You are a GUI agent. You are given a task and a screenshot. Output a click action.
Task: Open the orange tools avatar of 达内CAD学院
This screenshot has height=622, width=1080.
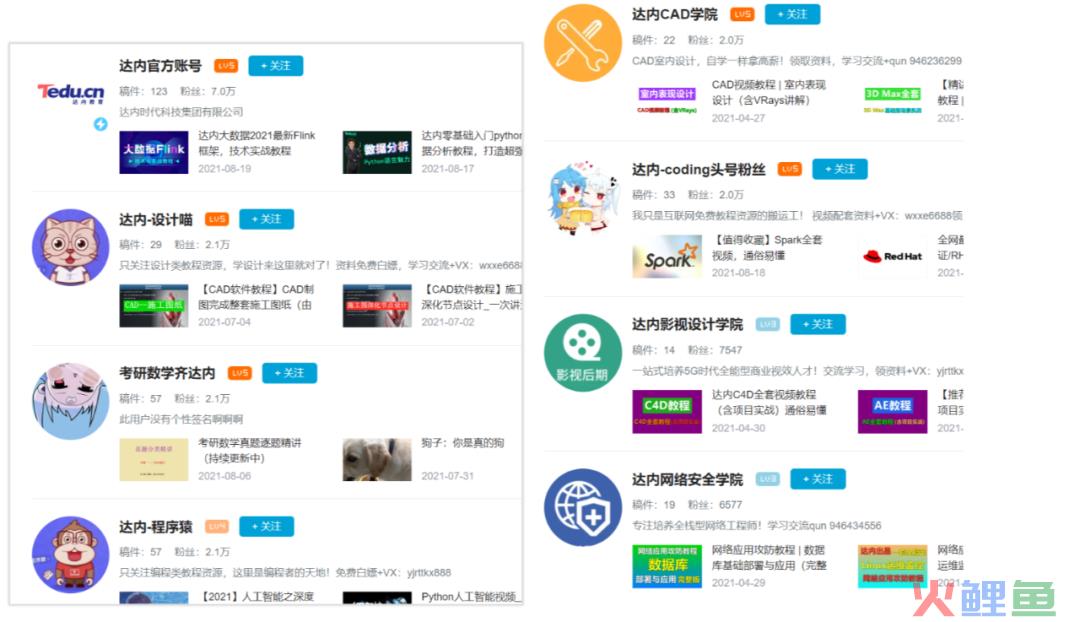583,43
